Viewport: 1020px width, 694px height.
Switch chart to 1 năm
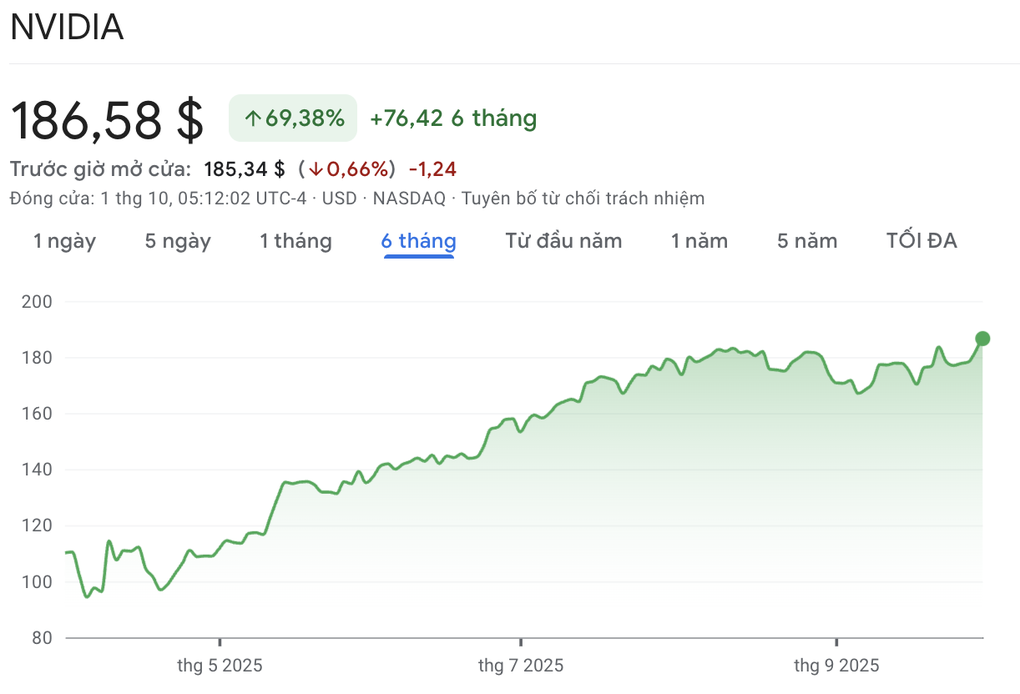tap(699, 241)
